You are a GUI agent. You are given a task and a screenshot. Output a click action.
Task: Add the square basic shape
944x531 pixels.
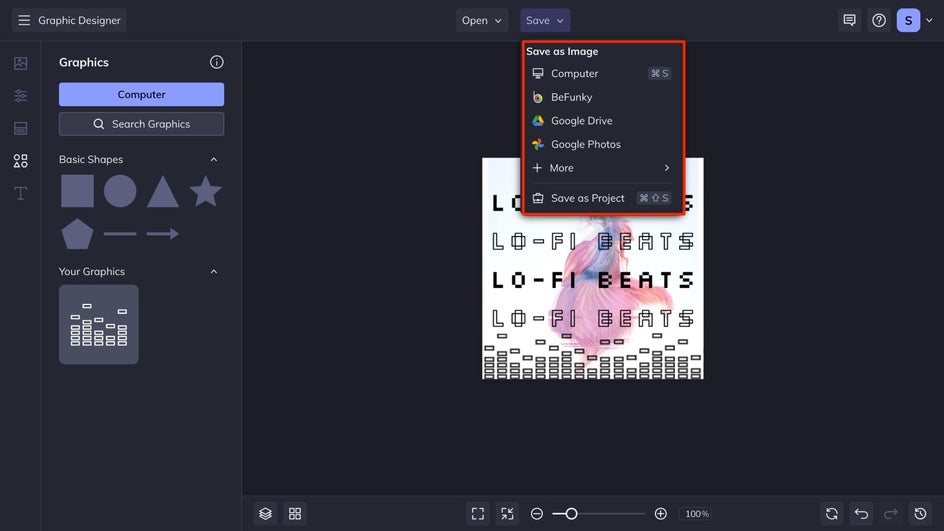coord(77,191)
